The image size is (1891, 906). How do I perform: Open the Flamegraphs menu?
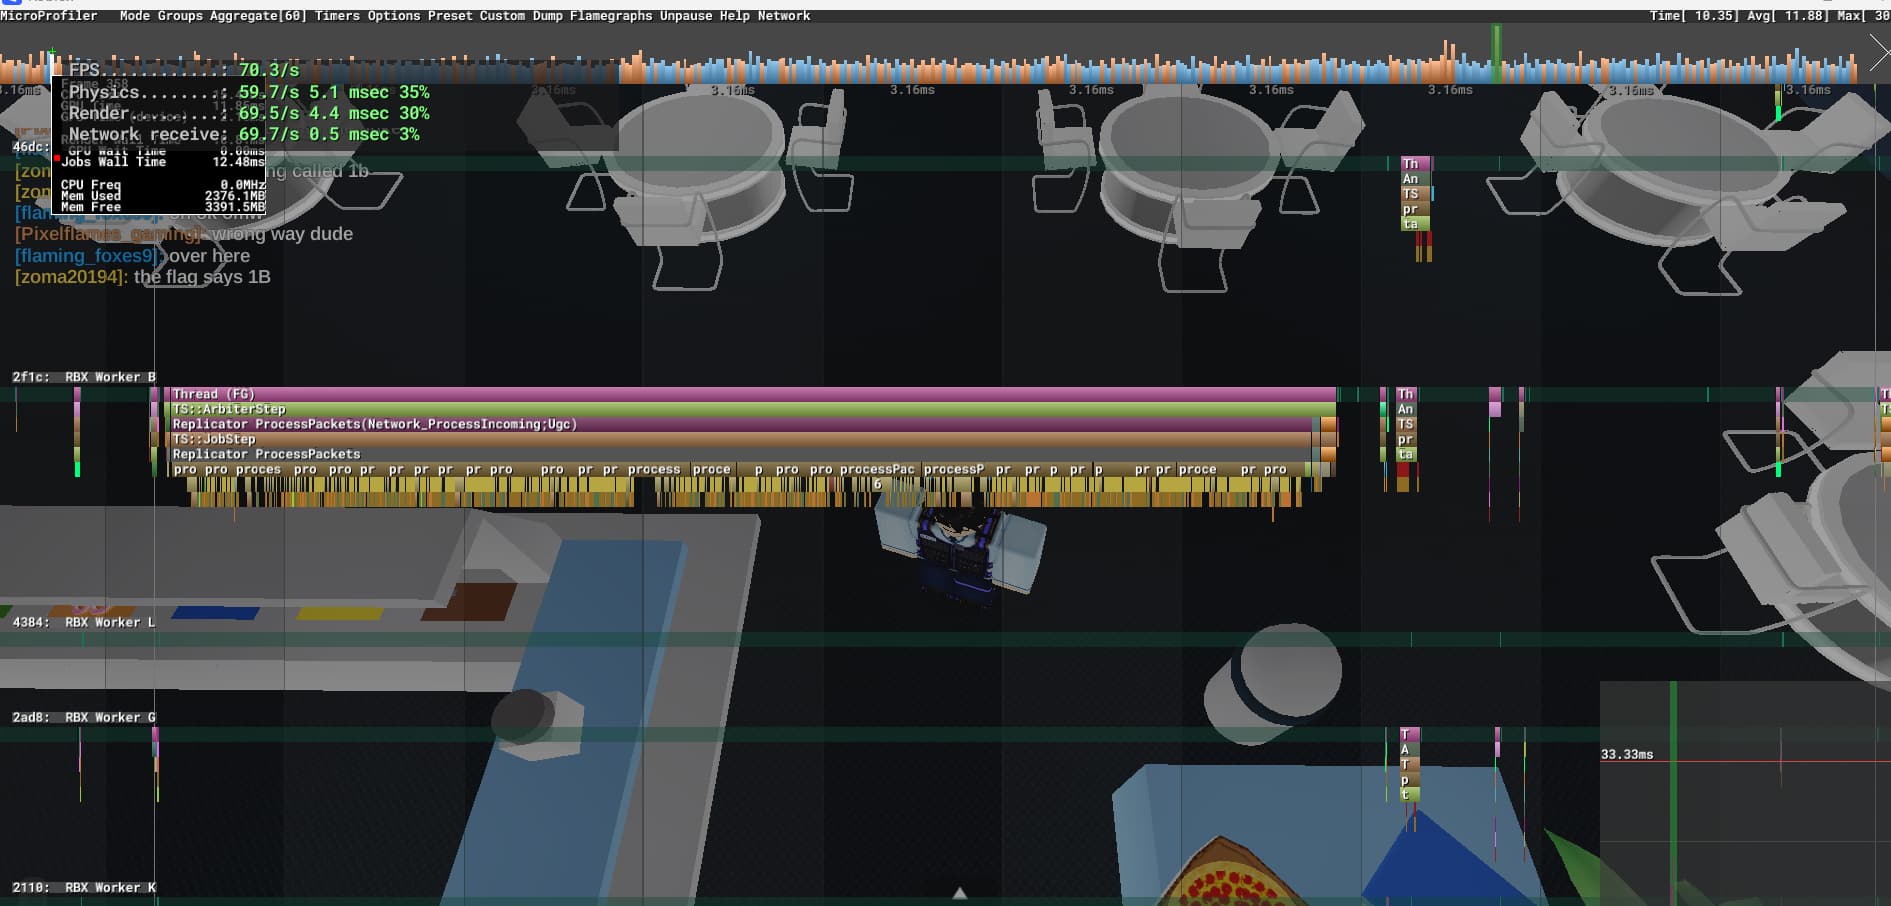pyautogui.click(x=611, y=16)
